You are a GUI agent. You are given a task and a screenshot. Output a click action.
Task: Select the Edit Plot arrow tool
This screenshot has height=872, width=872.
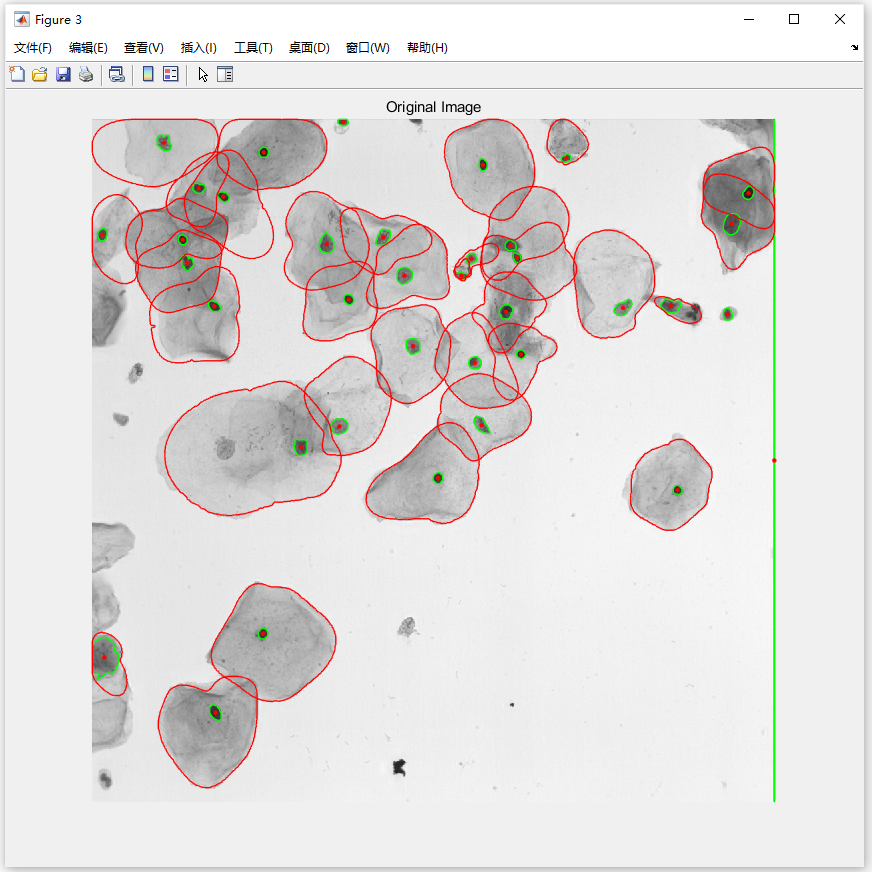coord(203,75)
